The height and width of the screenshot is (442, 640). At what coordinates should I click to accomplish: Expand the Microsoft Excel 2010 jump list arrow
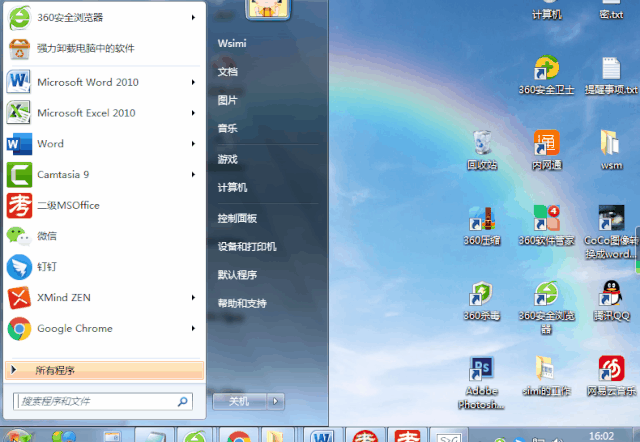(x=193, y=113)
